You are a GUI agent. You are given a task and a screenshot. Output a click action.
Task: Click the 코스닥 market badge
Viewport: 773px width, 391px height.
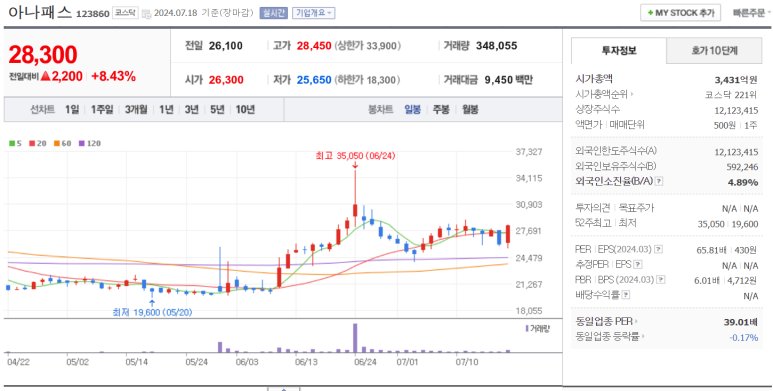[125, 13]
